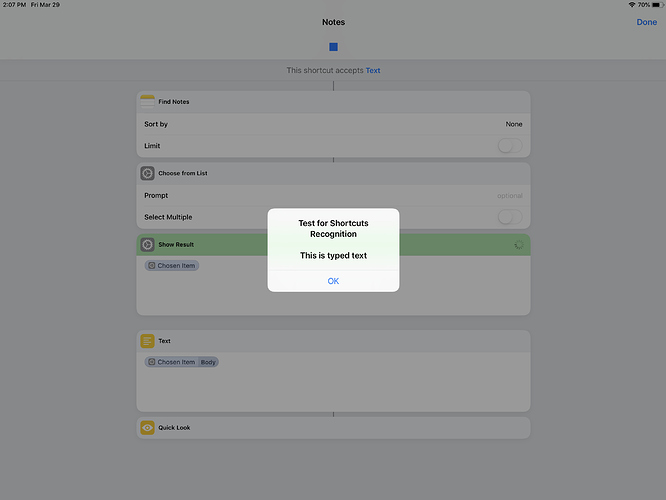This screenshot has height=500, width=666.
Task: Open the Sort by None dropdown
Action: 514,124
